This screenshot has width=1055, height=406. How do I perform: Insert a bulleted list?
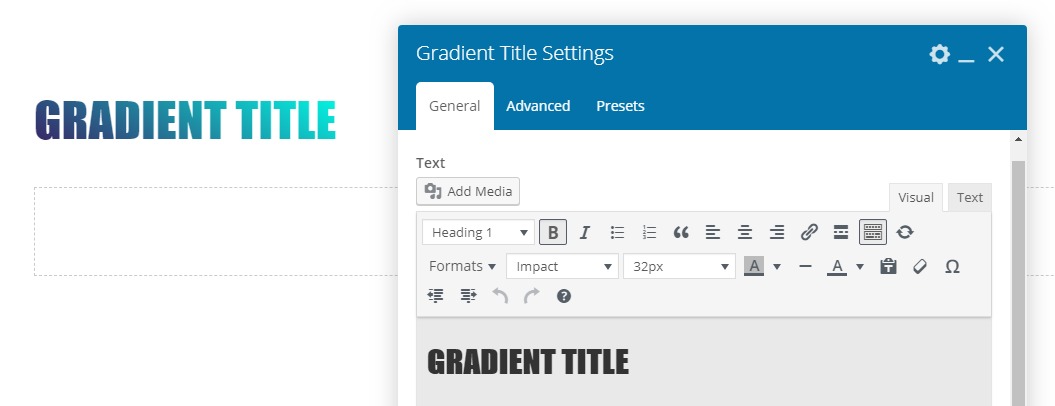pyautogui.click(x=617, y=232)
